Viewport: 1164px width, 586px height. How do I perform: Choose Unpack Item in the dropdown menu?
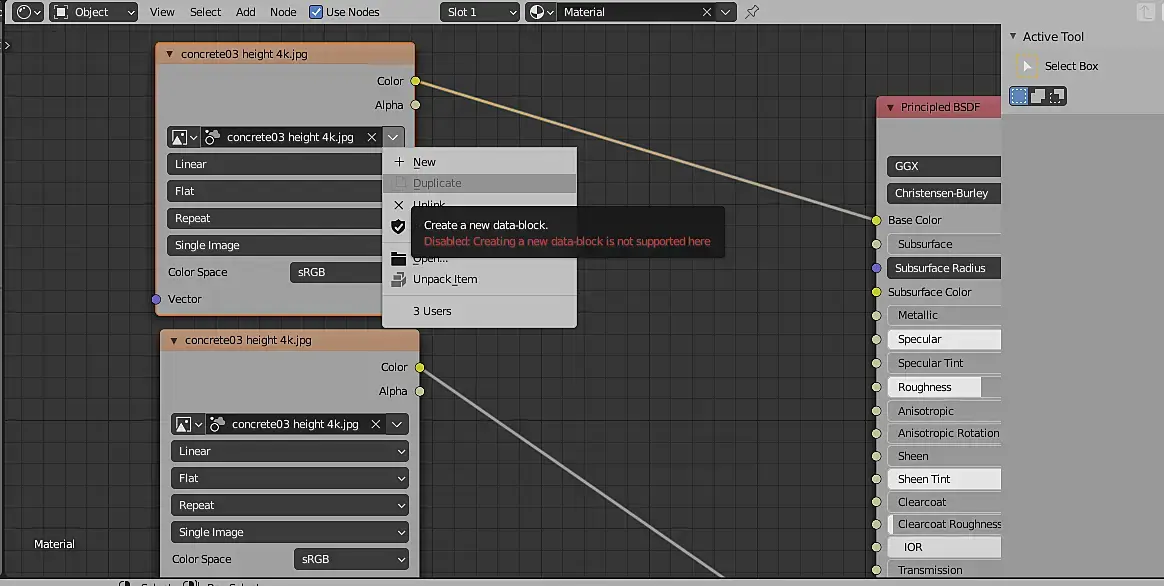point(479,279)
